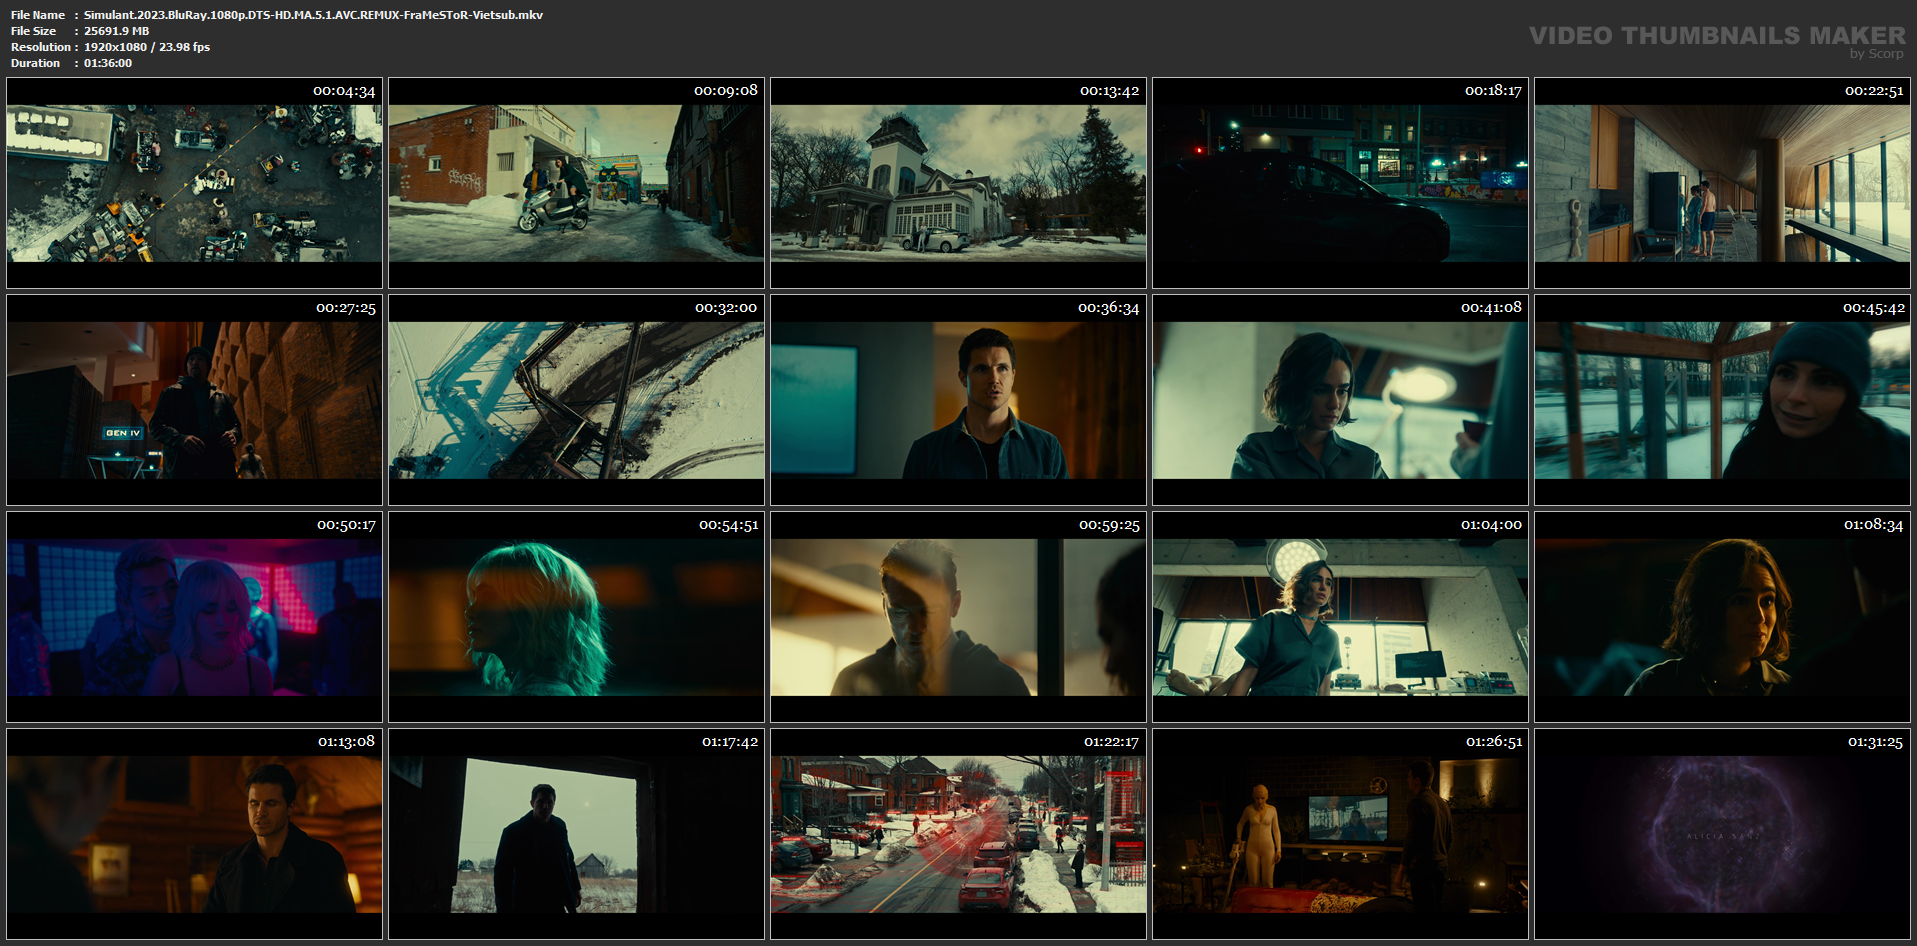Click the file size value 25691.9 MB
Screen dimensions: 1917x946
pyautogui.click(x=116, y=31)
